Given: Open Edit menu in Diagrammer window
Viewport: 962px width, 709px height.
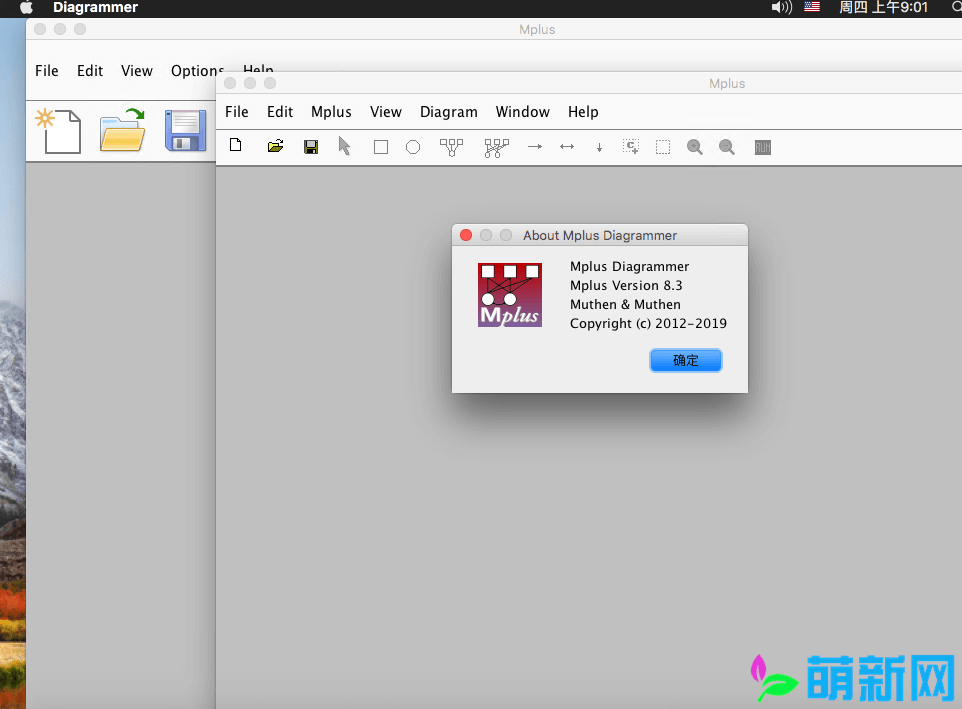Looking at the screenshot, I should (280, 112).
